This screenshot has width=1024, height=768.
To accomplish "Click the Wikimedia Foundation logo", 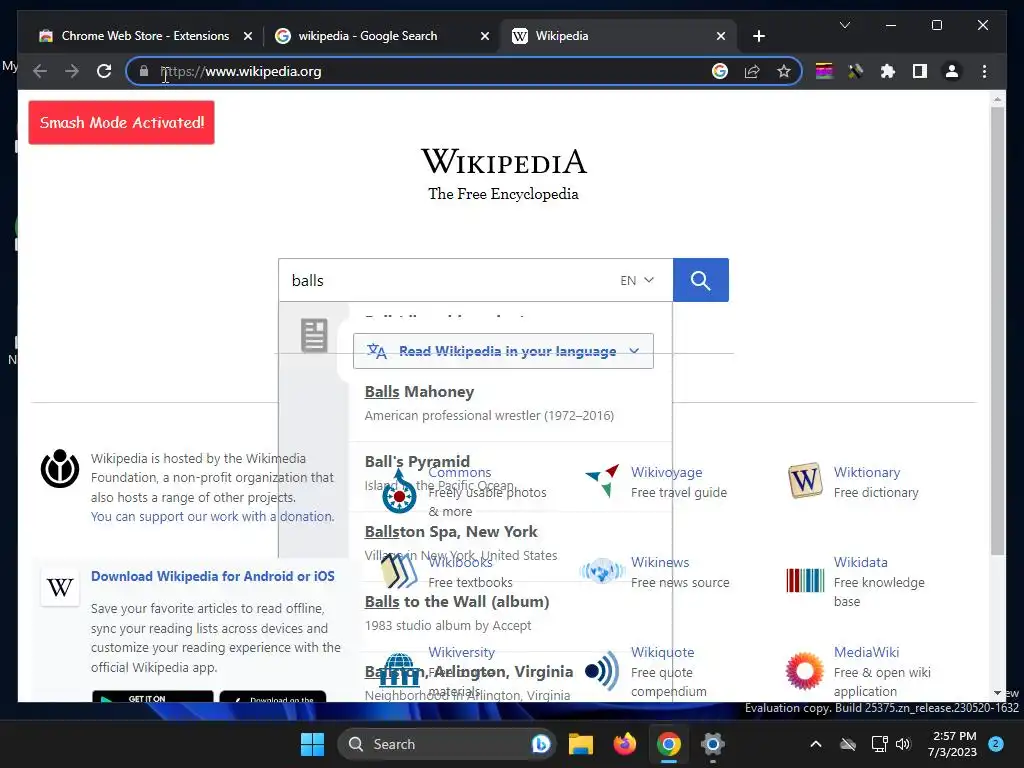I will pyautogui.click(x=59, y=468).
